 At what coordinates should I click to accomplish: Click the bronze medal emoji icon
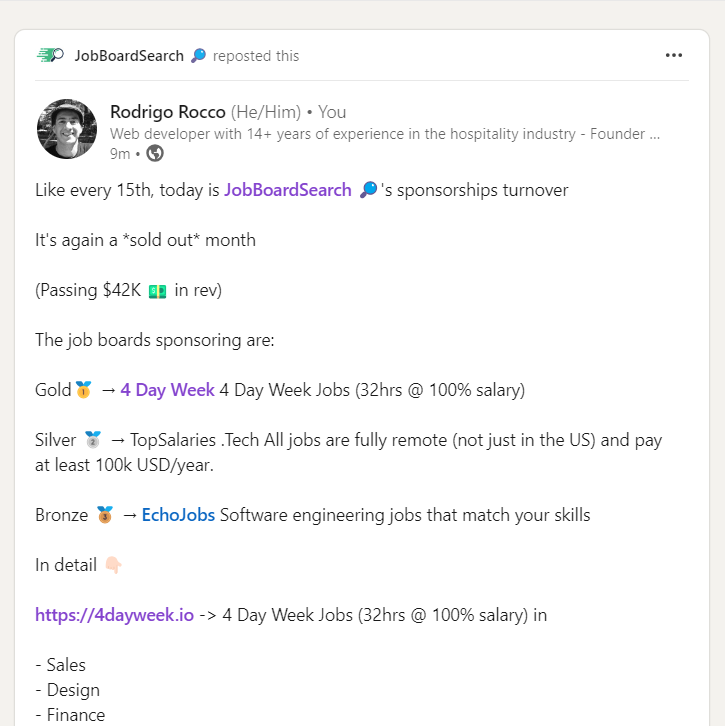point(105,515)
